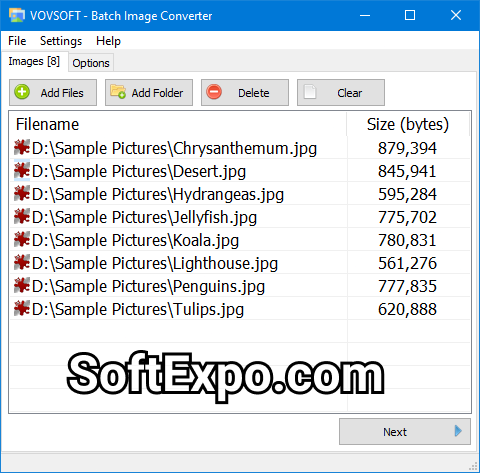
Task: Click the size value 620,888
Action: 407,309
